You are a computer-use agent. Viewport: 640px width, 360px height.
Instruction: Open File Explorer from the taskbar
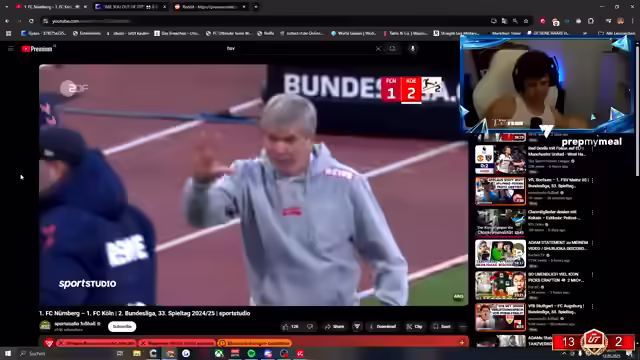pos(137,353)
